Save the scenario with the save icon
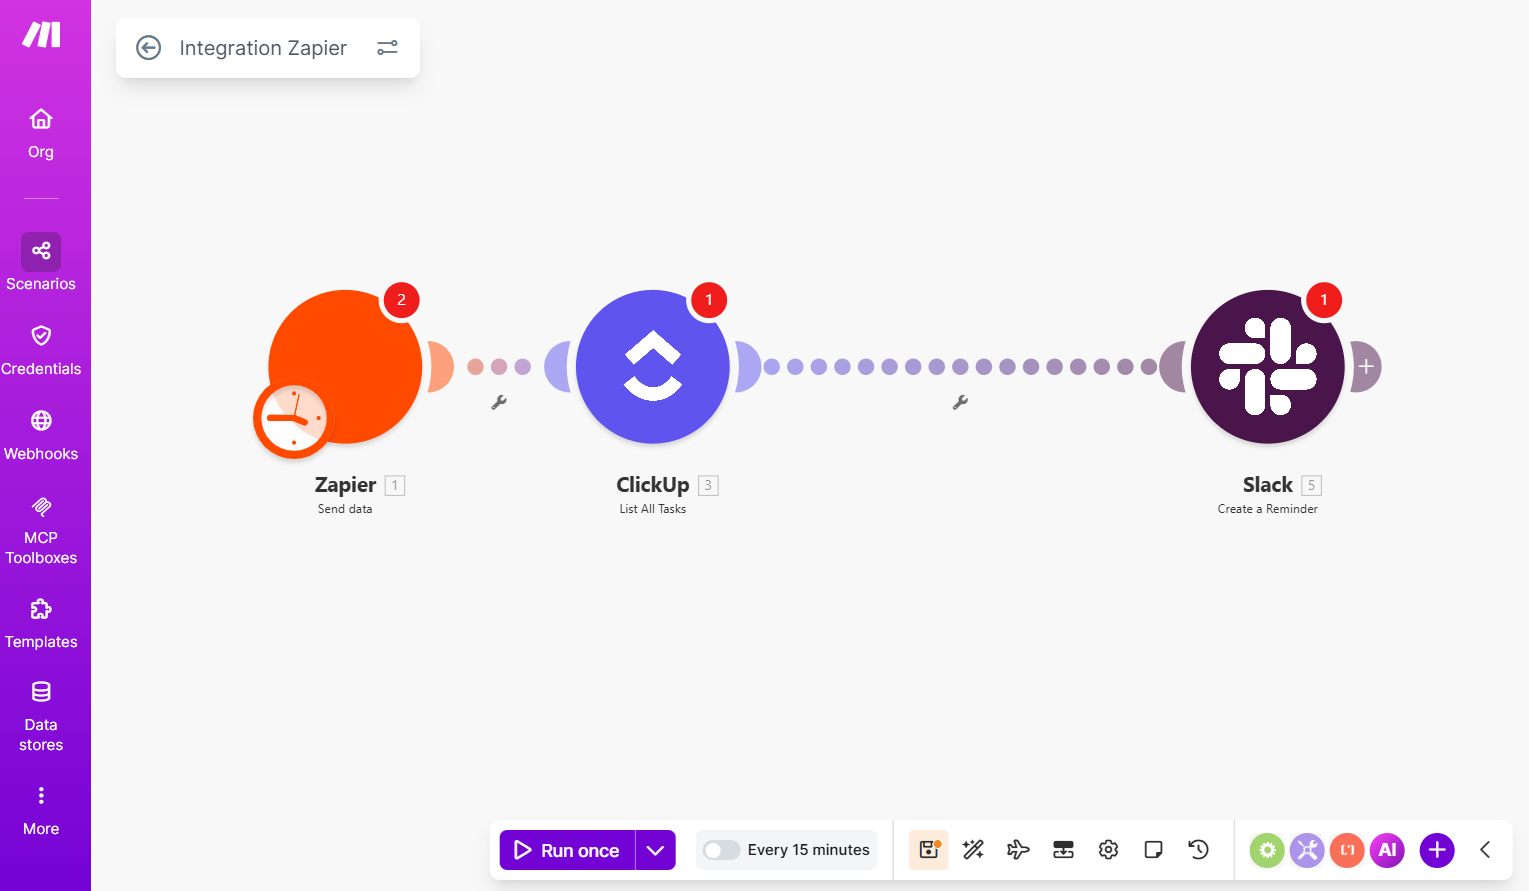 tap(928, 849)
